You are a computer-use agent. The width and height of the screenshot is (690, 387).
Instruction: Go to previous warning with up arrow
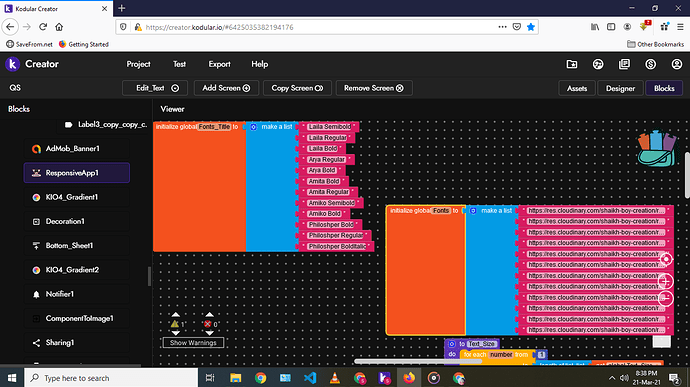176,314
